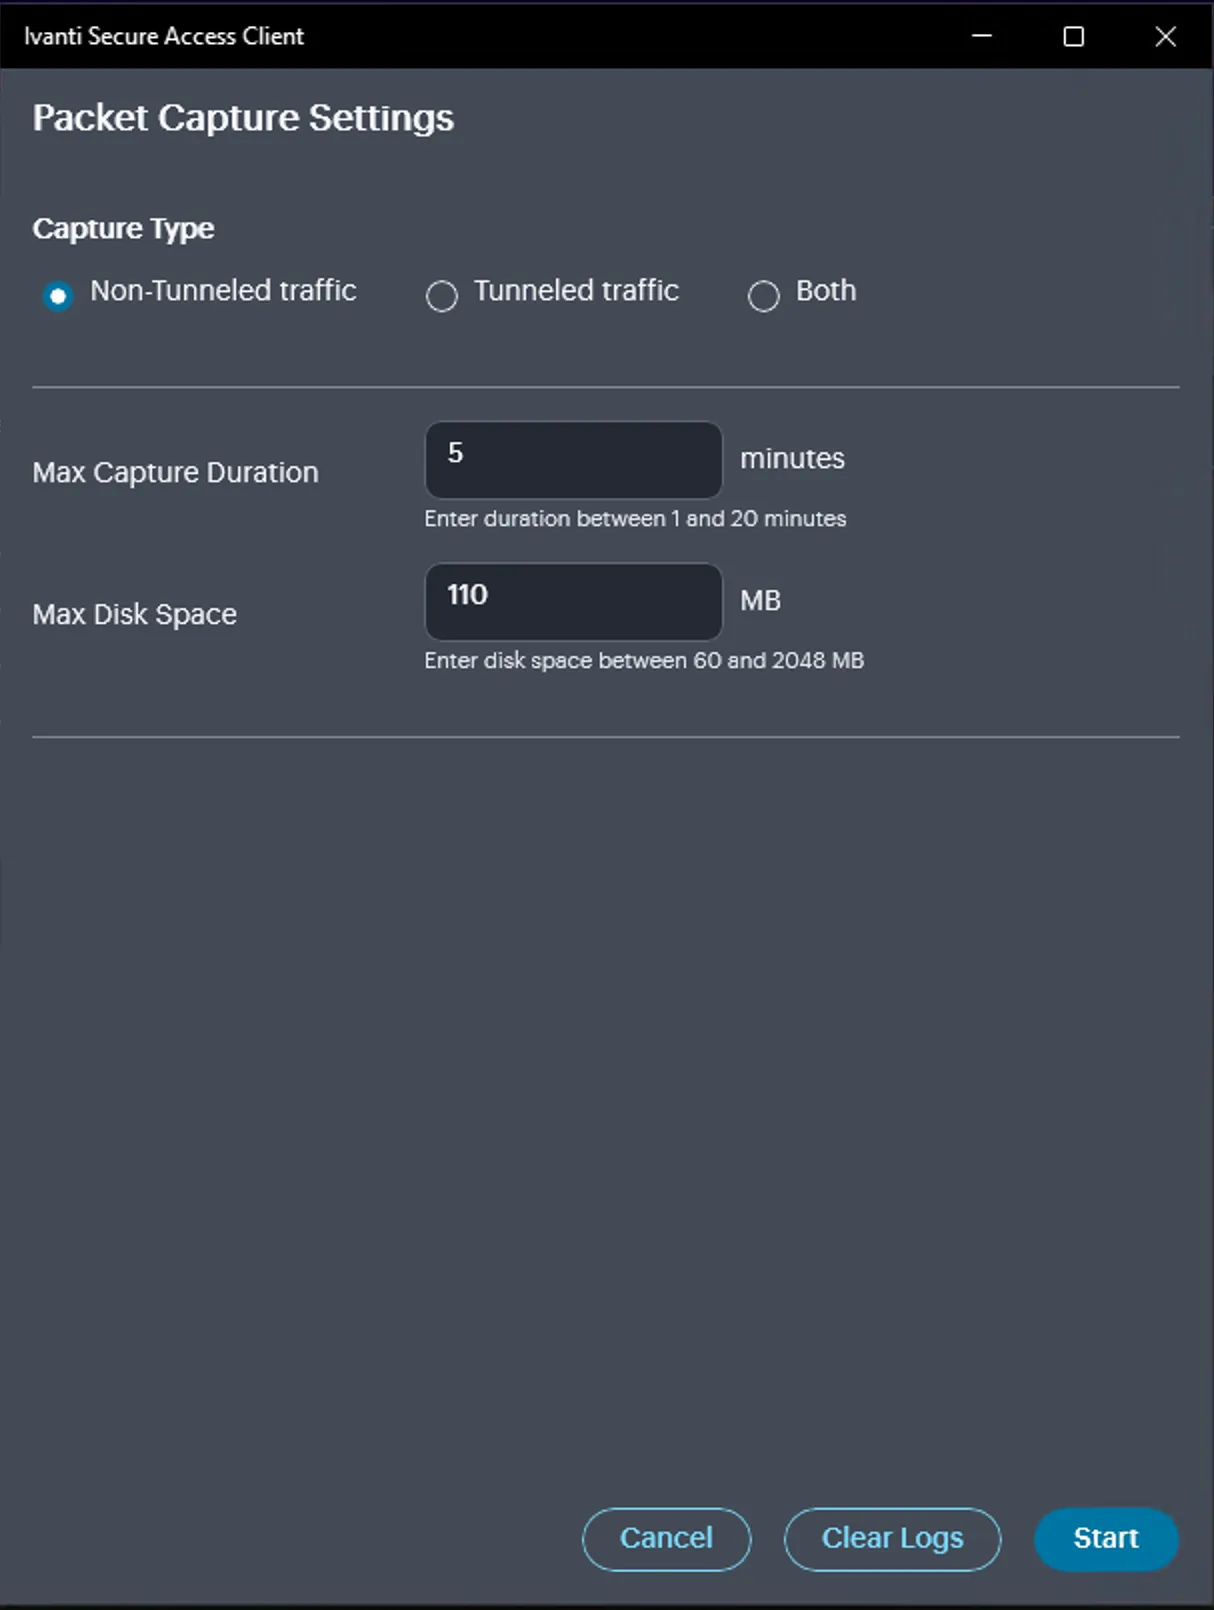Maximize the Ivanti client window
This screenshot has width=1214, height=1610.
pyautogui.click(x=1073, y=36)
